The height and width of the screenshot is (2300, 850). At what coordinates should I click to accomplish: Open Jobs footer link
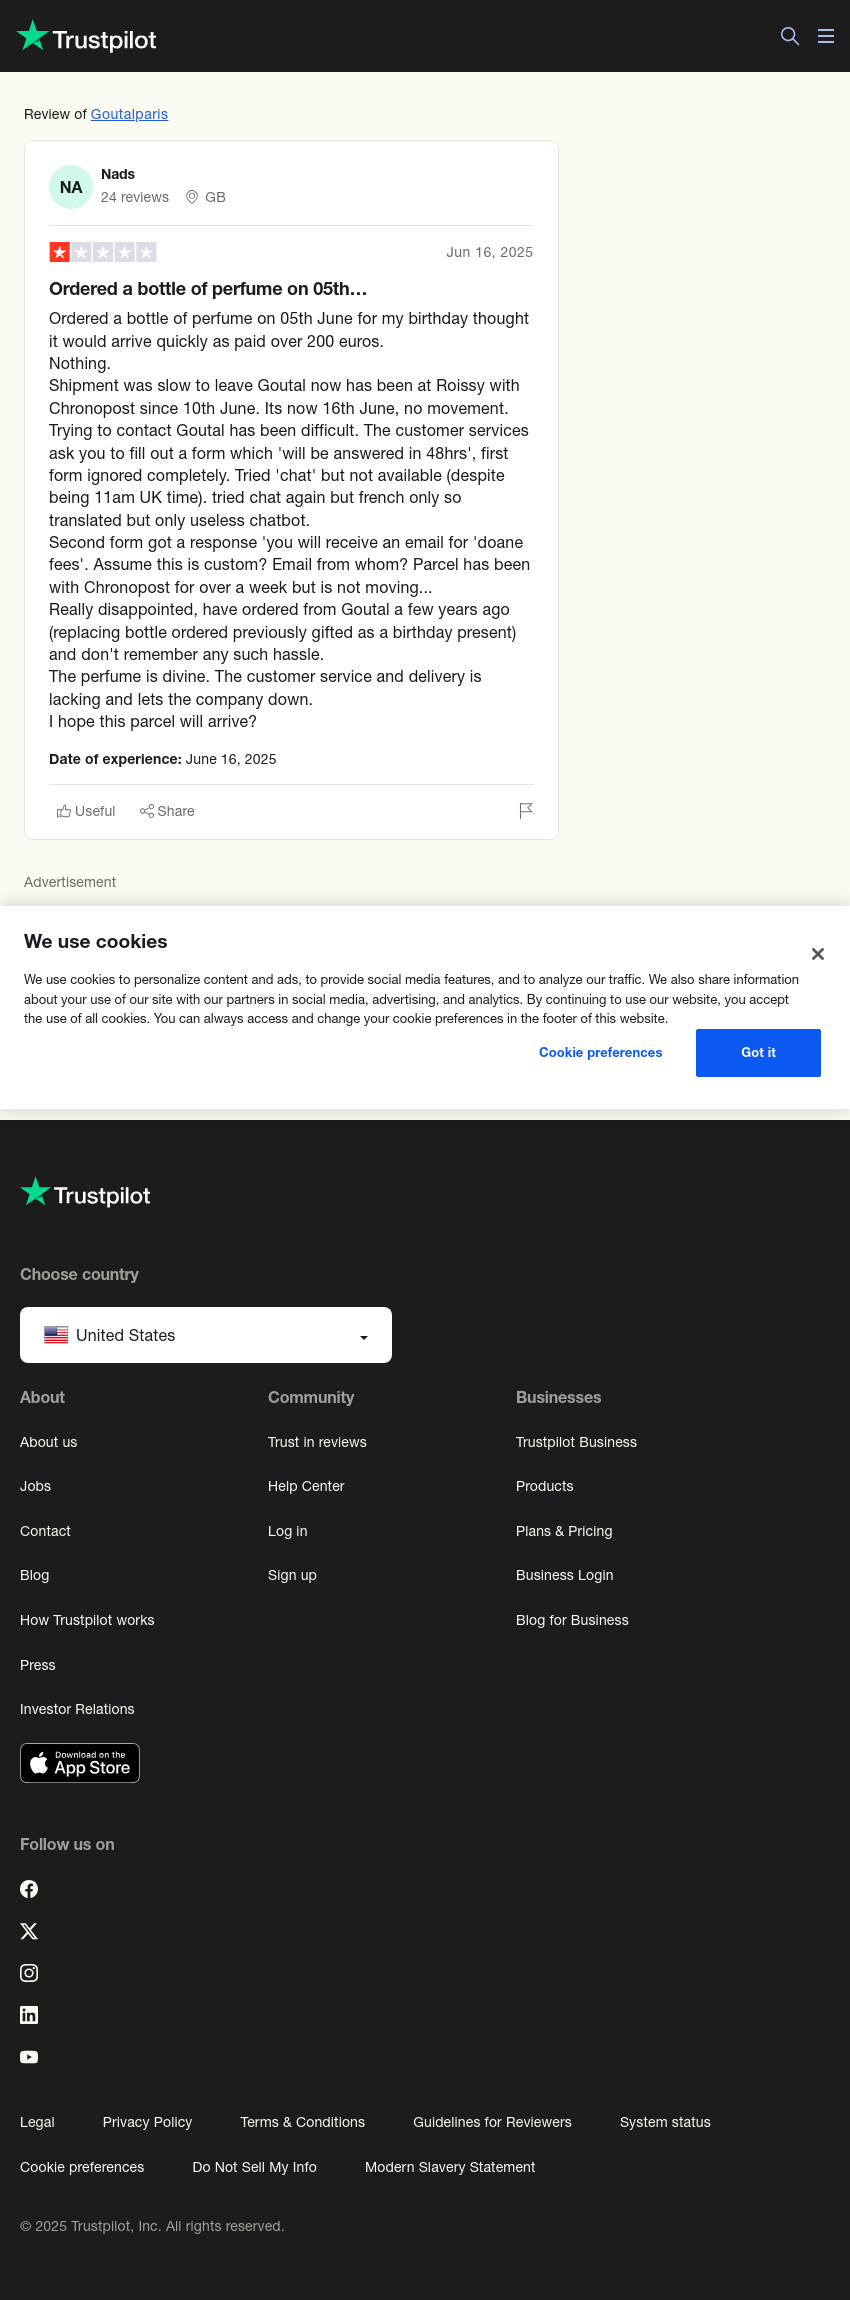[35, 1486]
